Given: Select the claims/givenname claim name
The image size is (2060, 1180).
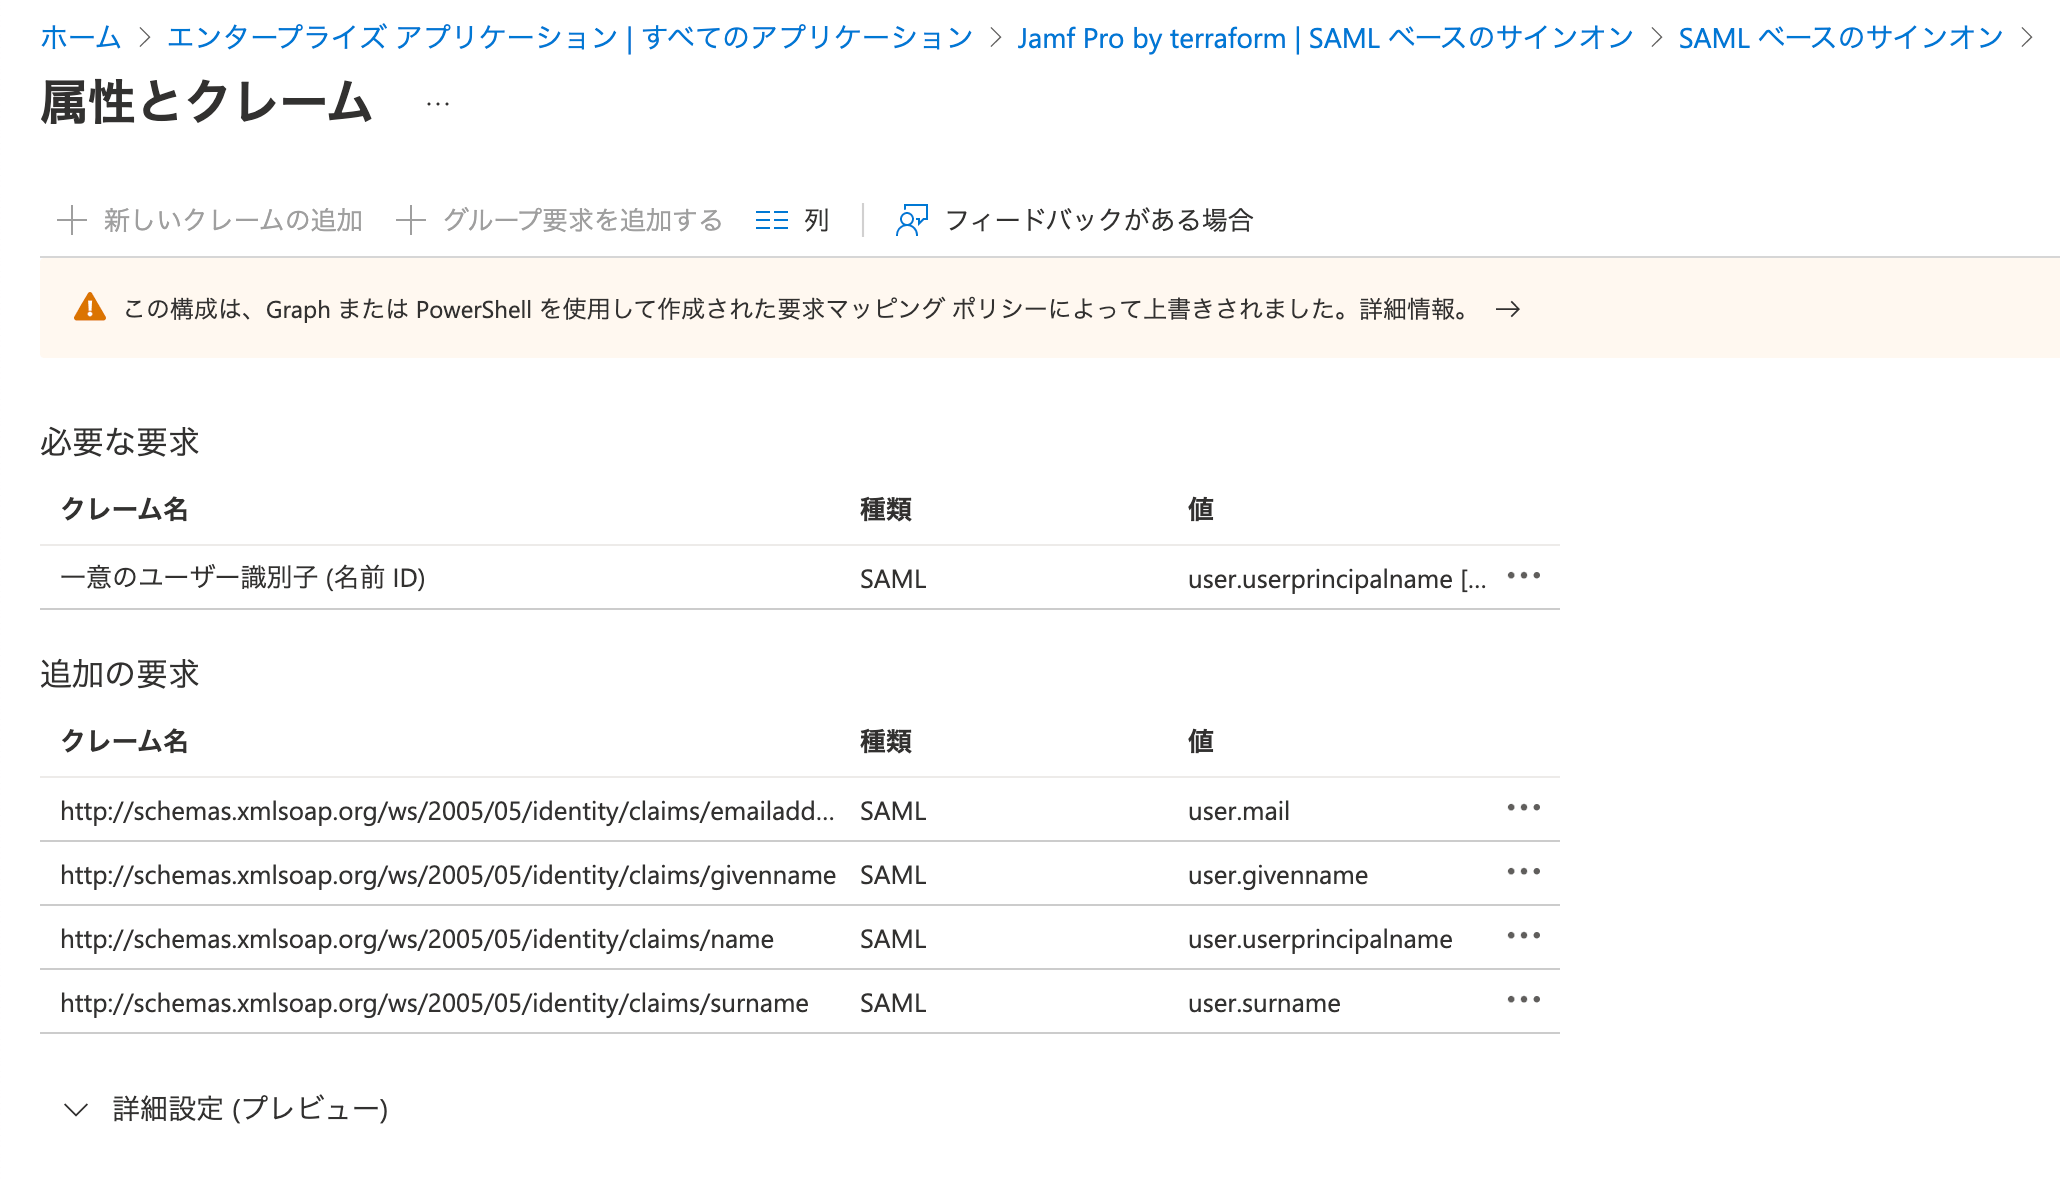Looking at the screenshot, I should tap(448, 875).
